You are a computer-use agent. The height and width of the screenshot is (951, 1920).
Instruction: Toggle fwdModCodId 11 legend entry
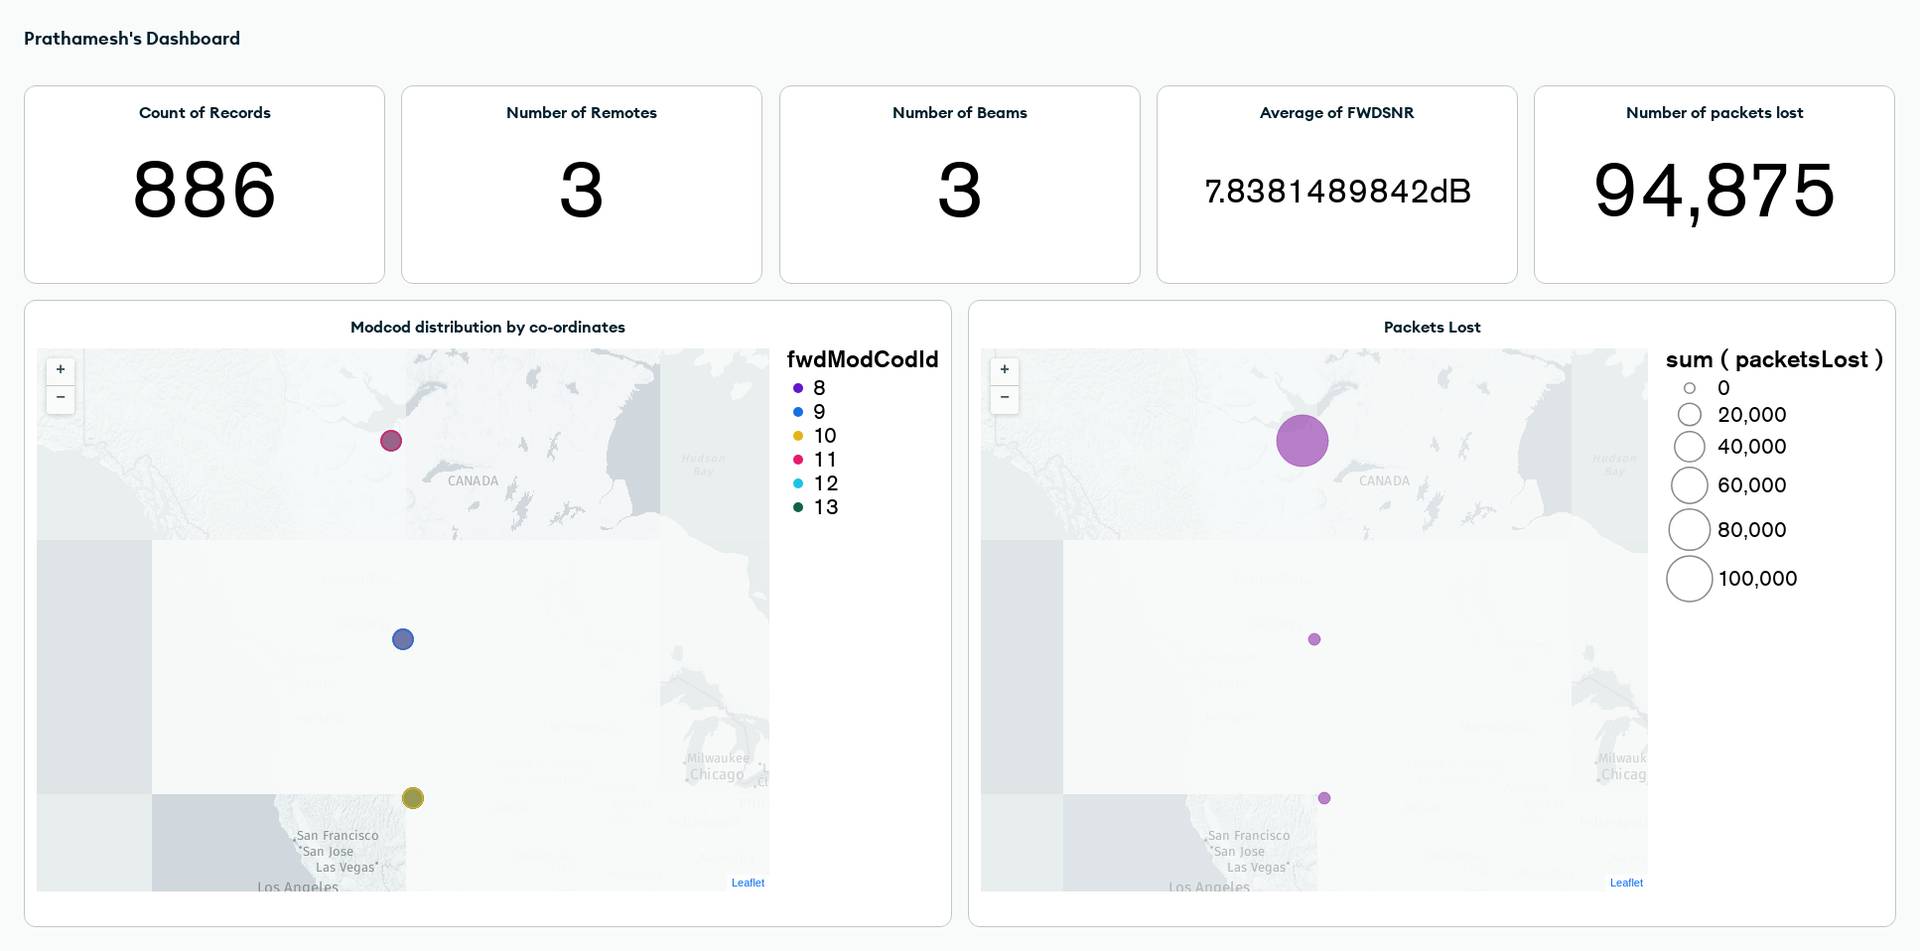[823, 460]
